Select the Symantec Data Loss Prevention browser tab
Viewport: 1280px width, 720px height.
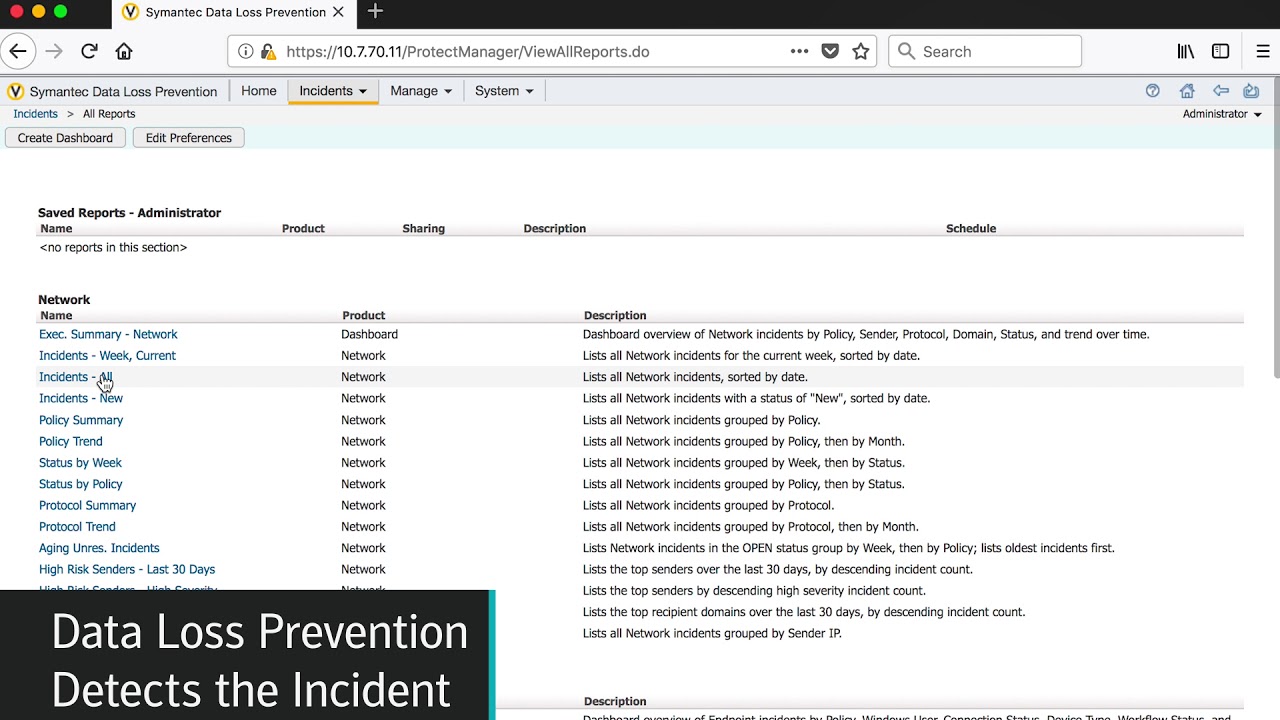coord(233,12)
